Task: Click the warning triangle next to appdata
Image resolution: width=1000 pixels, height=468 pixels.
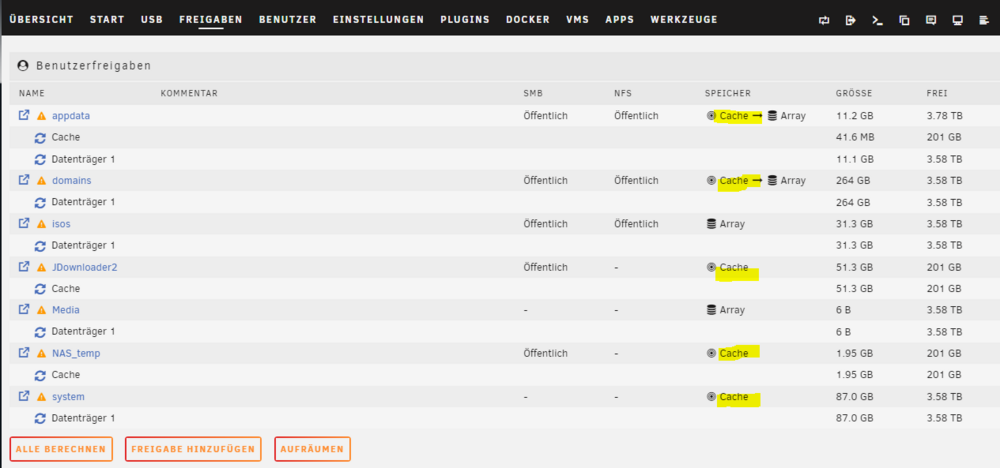Action: point(41,116)
